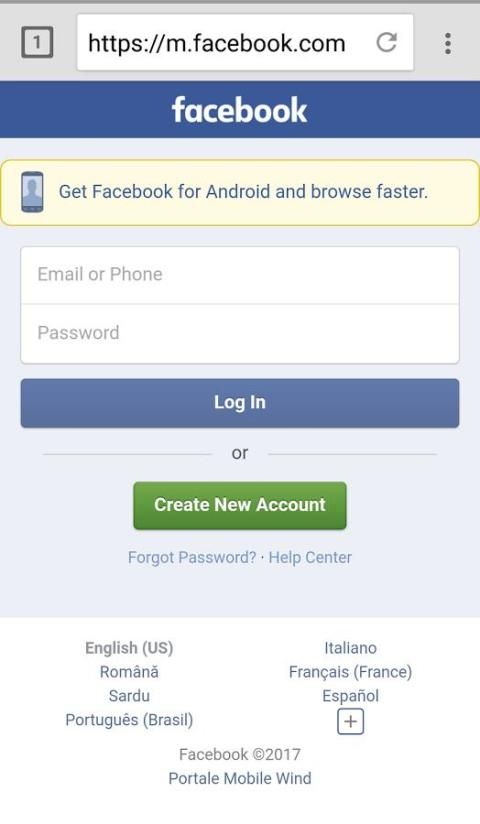Viewport: 480px width, 824px height.
Task: Open the browser three-dot overflow menu
Action: (x=448, y=43)
